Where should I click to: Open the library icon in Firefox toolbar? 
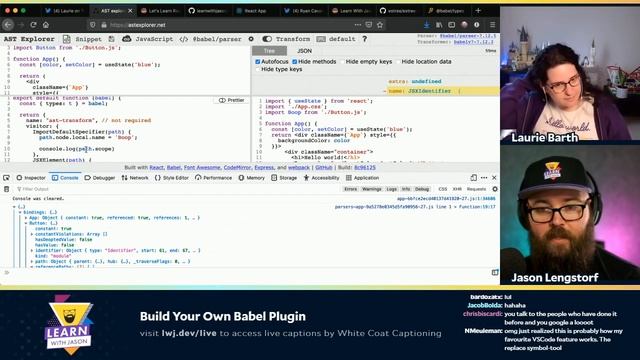[x=439, y=25]
